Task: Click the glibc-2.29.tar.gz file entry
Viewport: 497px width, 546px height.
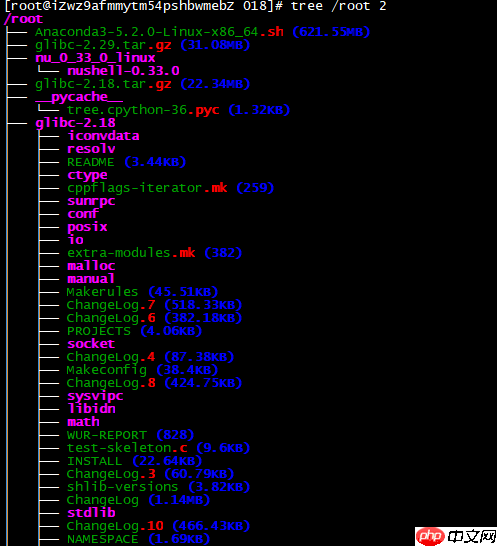Action: pyautogui.click(x=103, y=45)
